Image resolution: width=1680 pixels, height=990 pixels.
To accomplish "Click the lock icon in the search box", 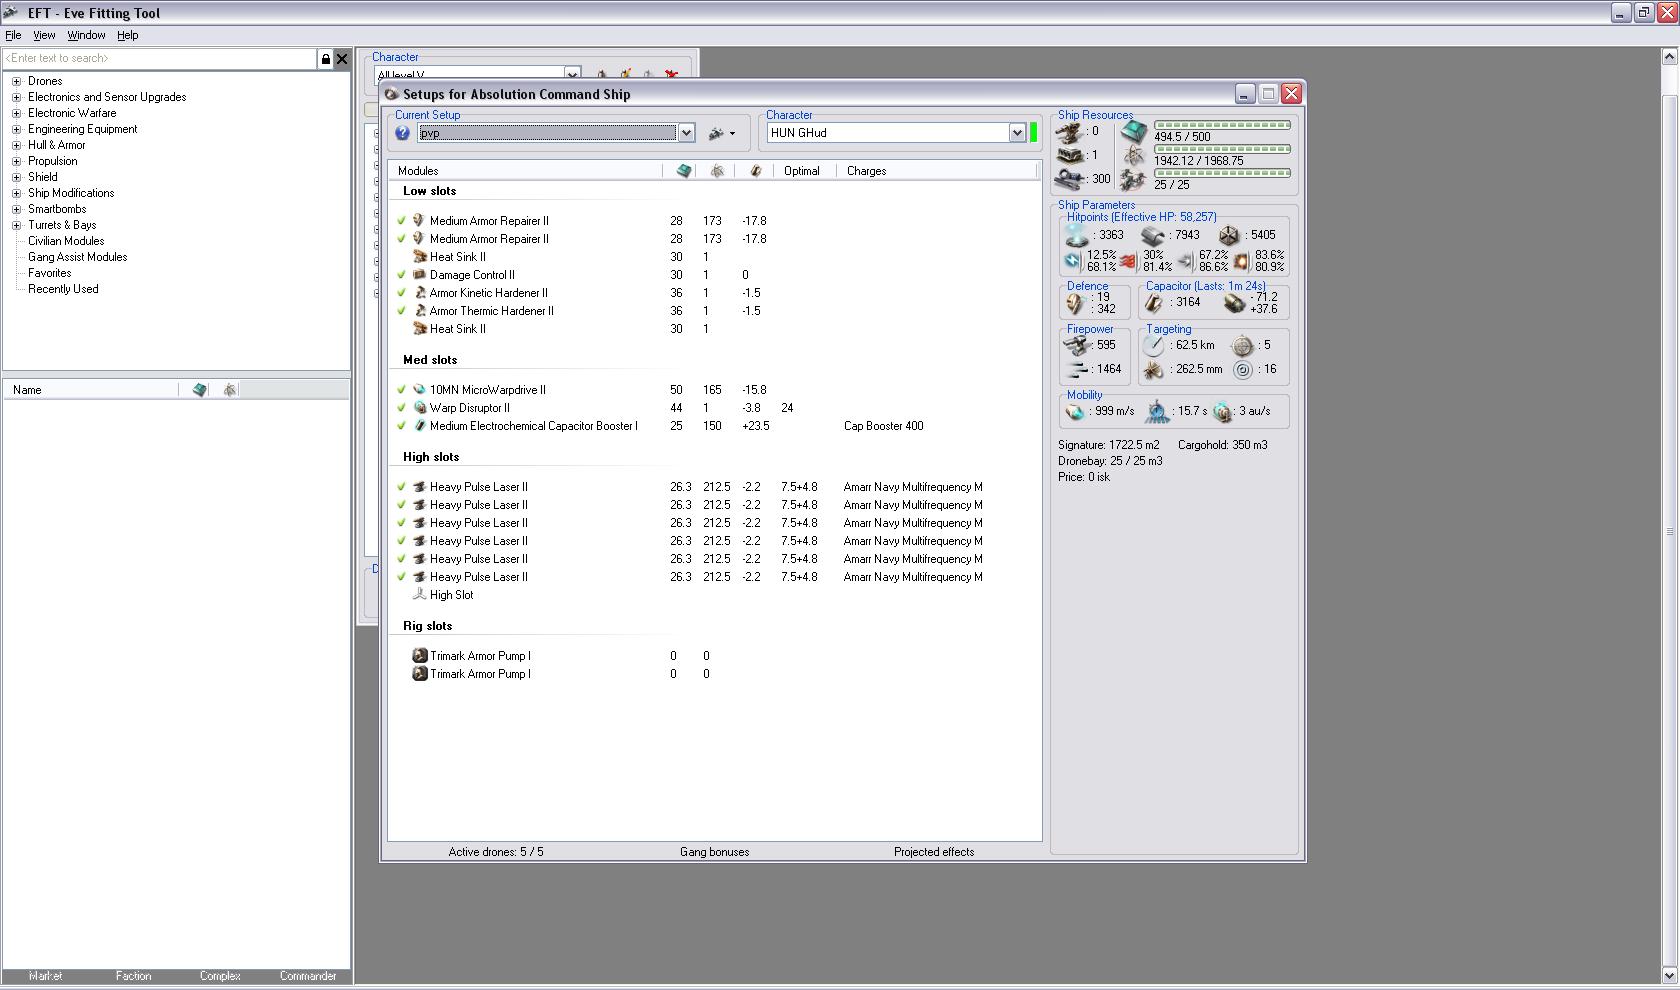I will (x=325, y=59).
